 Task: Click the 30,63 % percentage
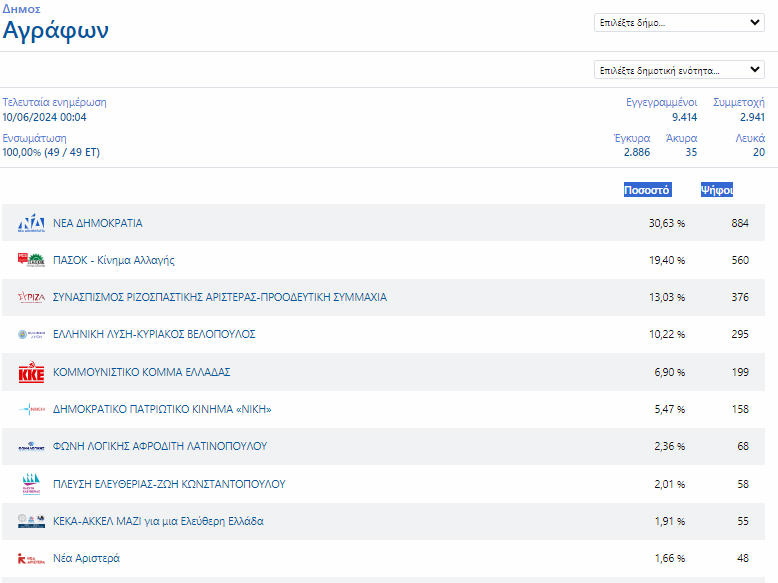click(x=667, y=223)
